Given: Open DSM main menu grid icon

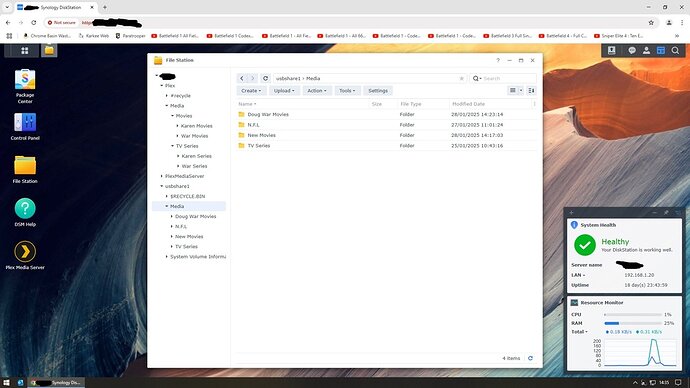Looking at the screenshot, I should (25, 51).
